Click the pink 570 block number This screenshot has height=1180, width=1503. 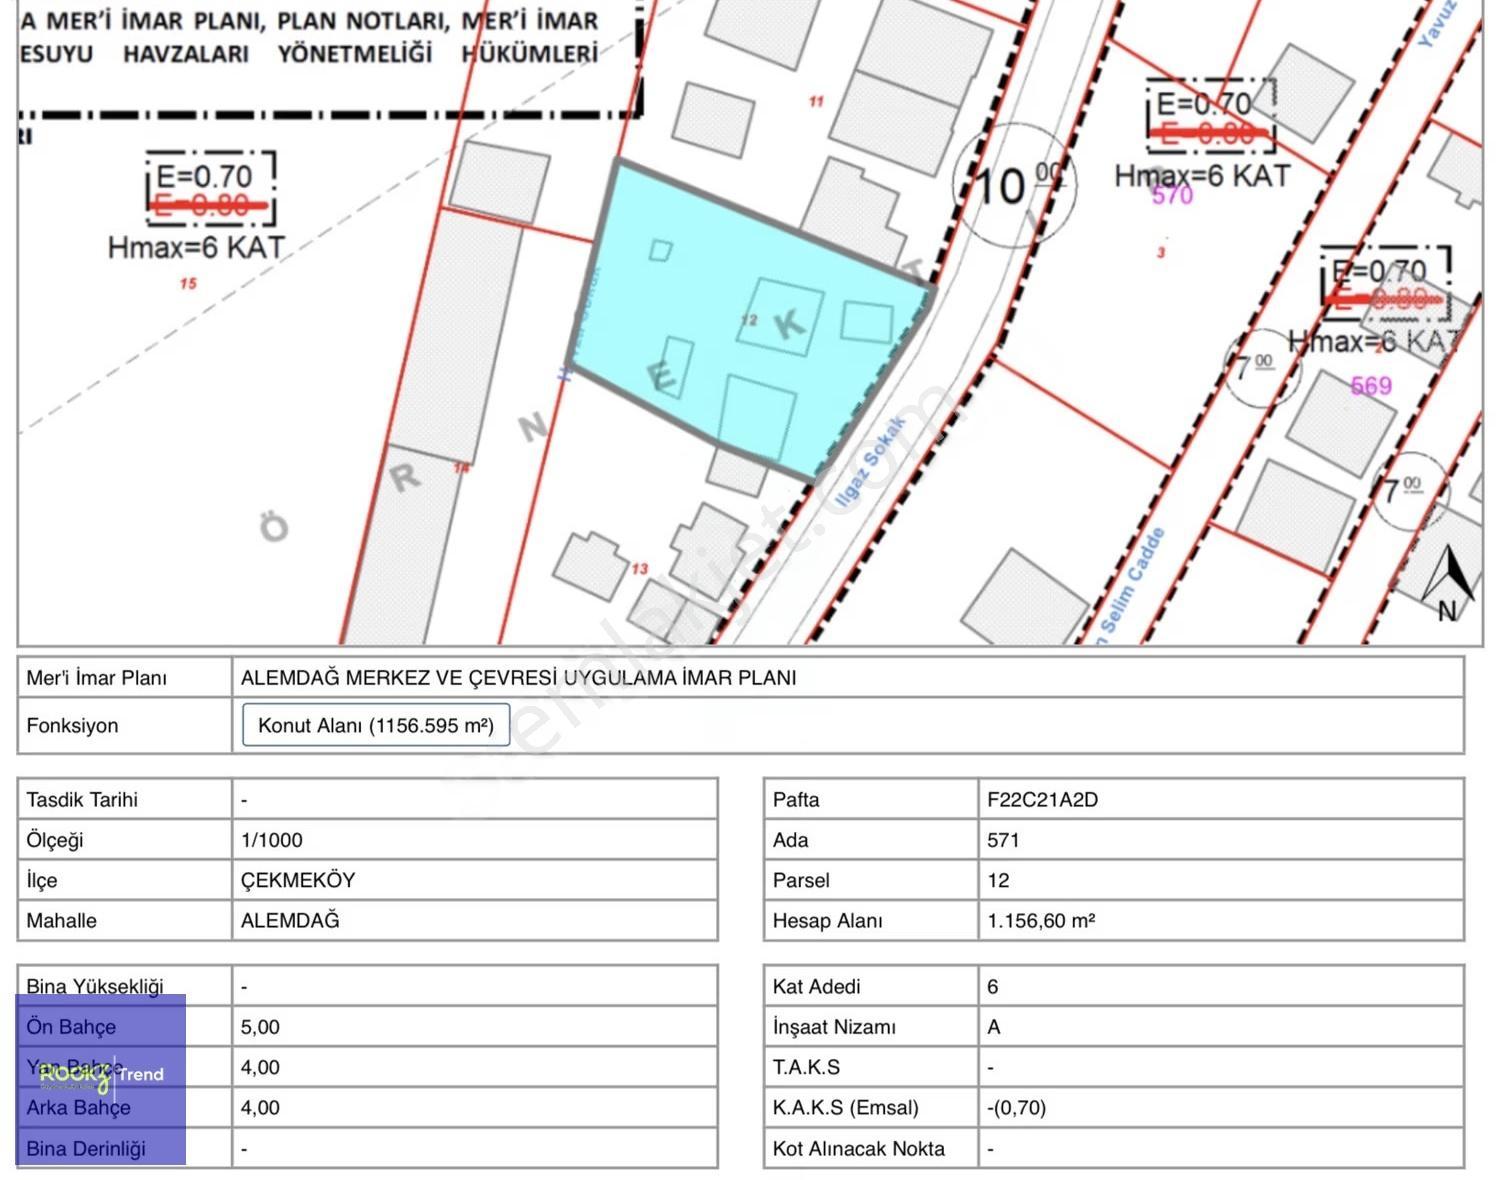(x=1172, y=195)
